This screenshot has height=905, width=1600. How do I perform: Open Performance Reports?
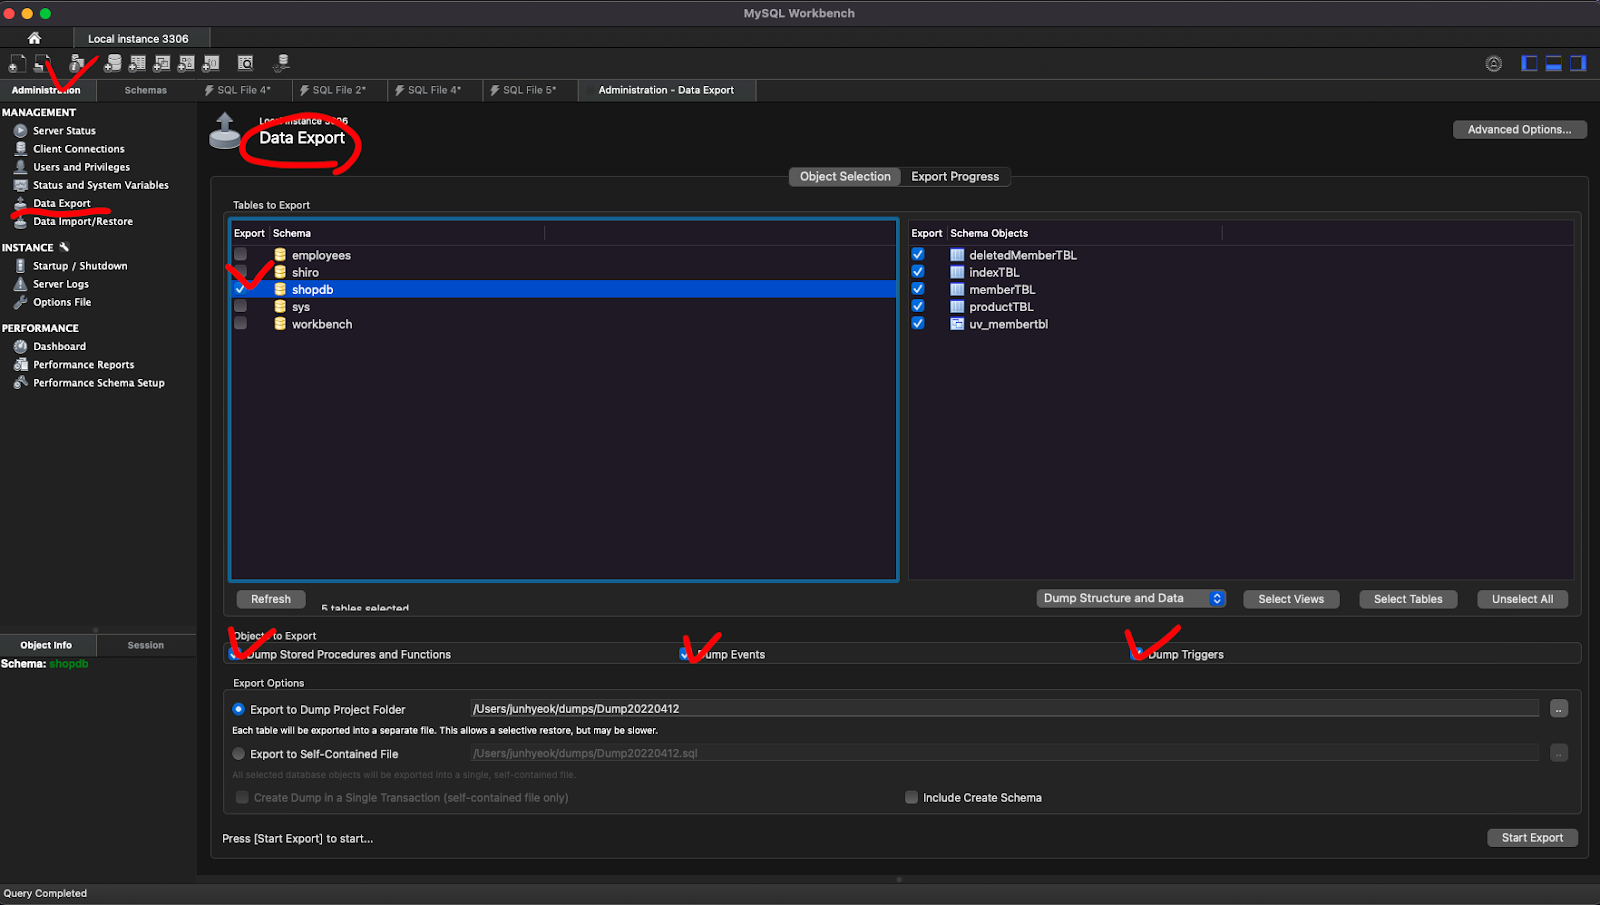[83, 365]
